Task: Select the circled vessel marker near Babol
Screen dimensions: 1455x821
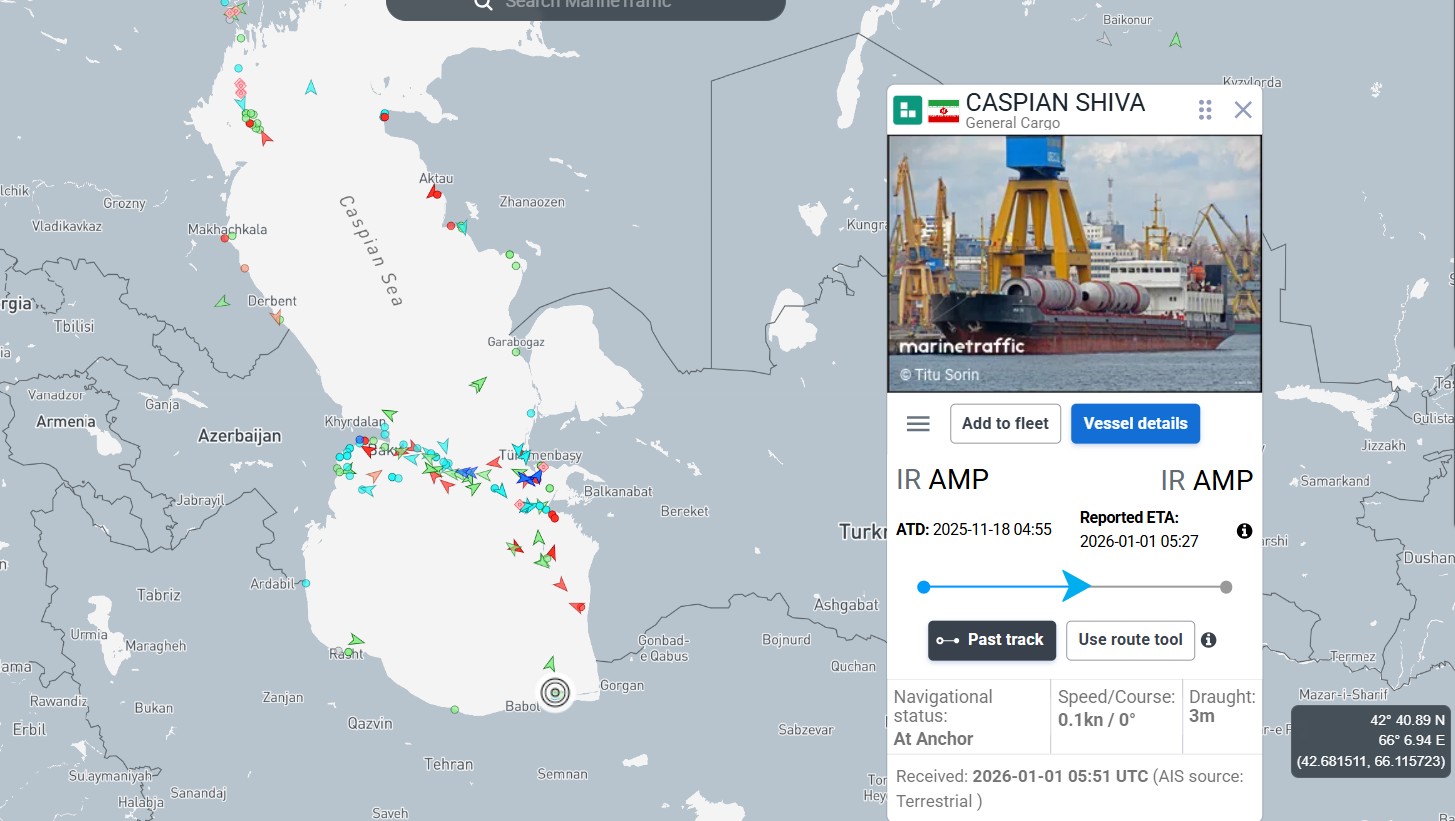Action: (x=556, y=692)
